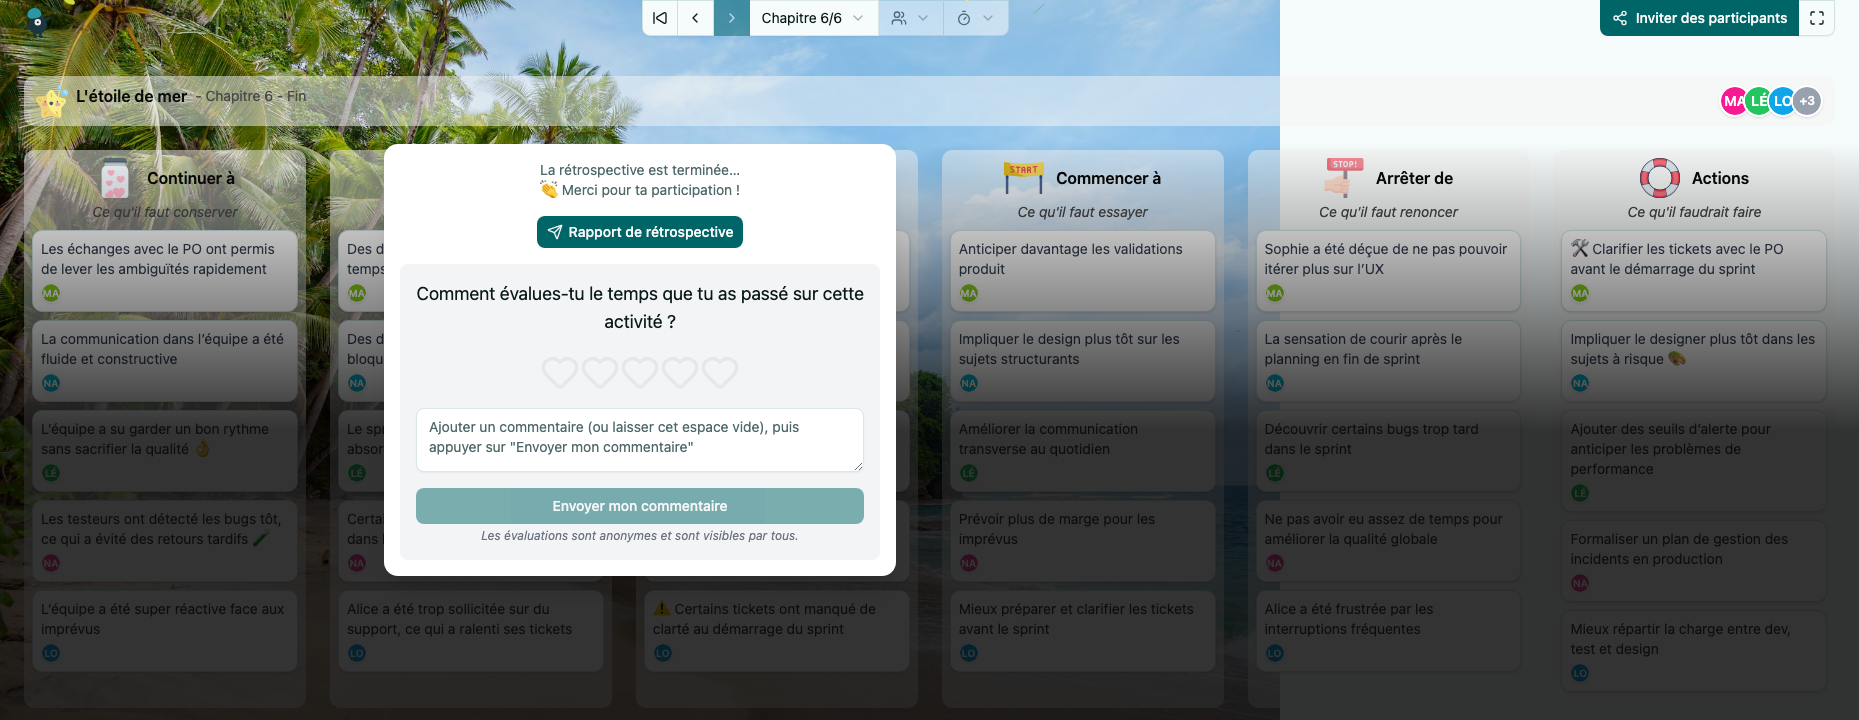The height and width of the screenshot is (720, 1859).
Task: Show the +3 additional participants
Action: click(x=1807, y=101)
